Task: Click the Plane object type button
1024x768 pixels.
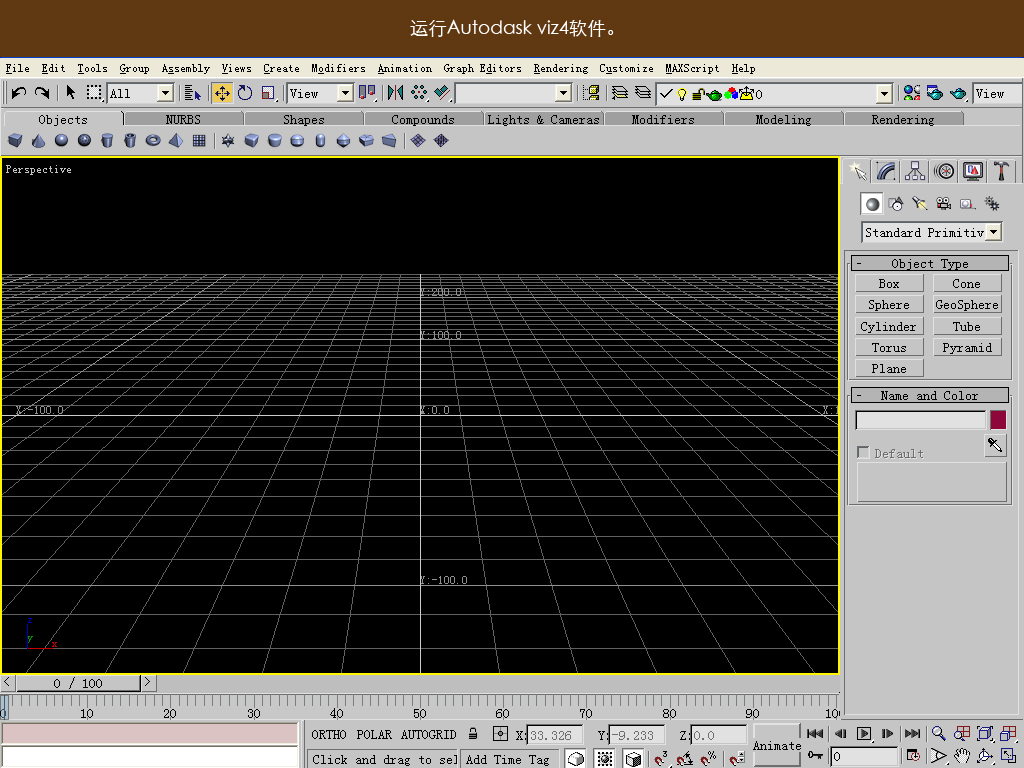Action: [x=889, y=368]
